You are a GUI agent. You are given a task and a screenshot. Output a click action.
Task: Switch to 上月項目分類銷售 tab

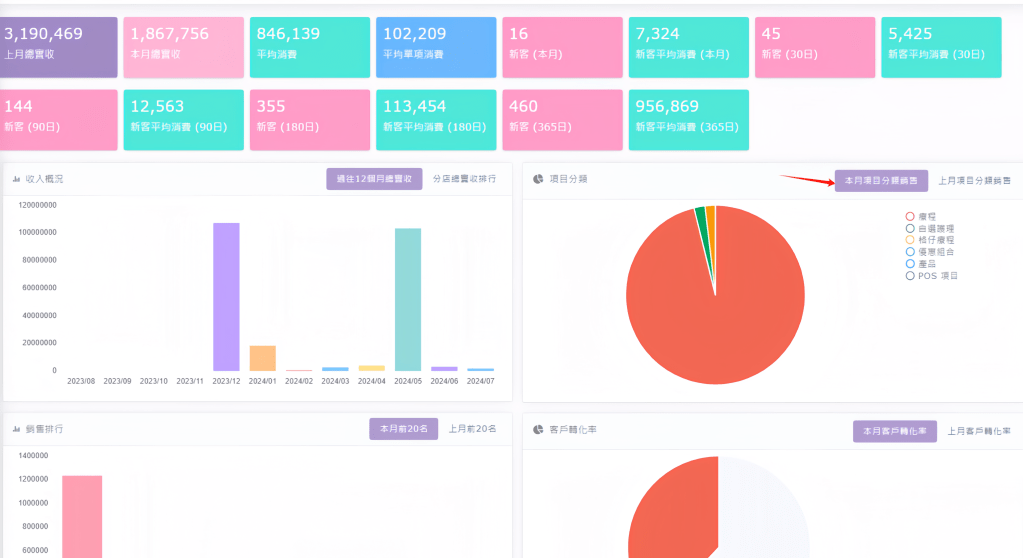[973, 180]
